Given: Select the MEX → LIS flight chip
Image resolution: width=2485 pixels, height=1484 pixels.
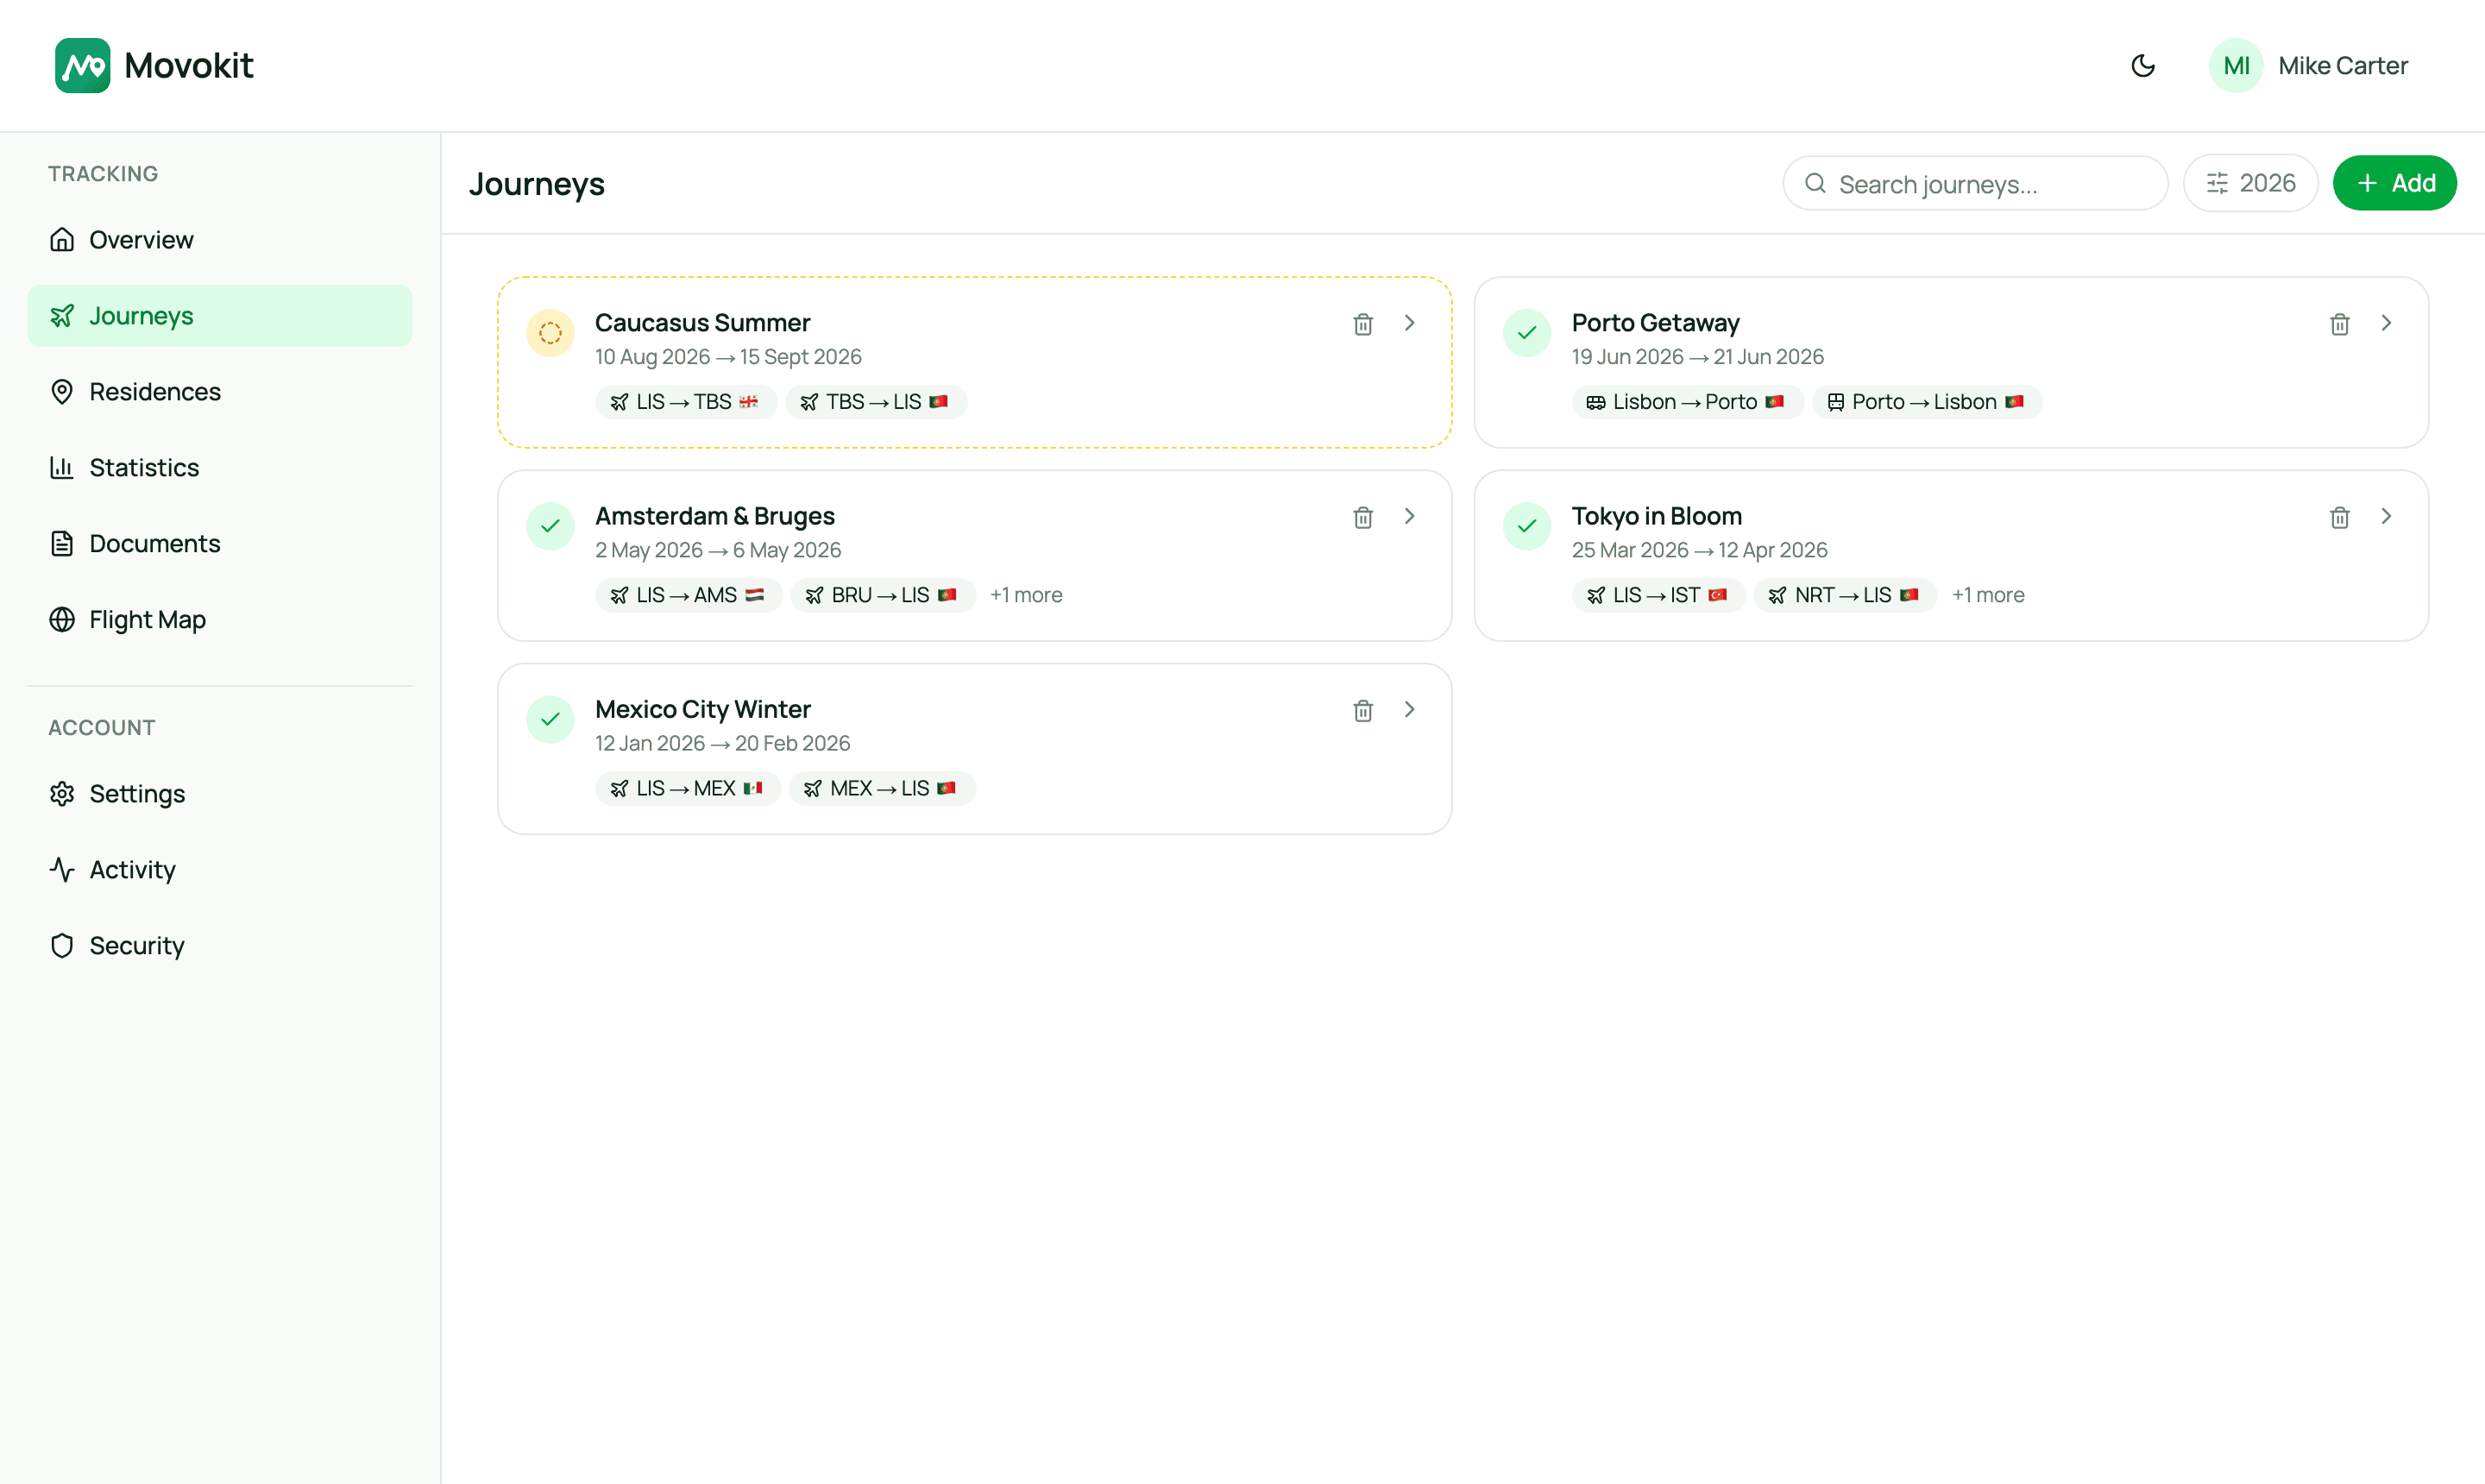Looking at the screenshot, I should tap(882, 788).
